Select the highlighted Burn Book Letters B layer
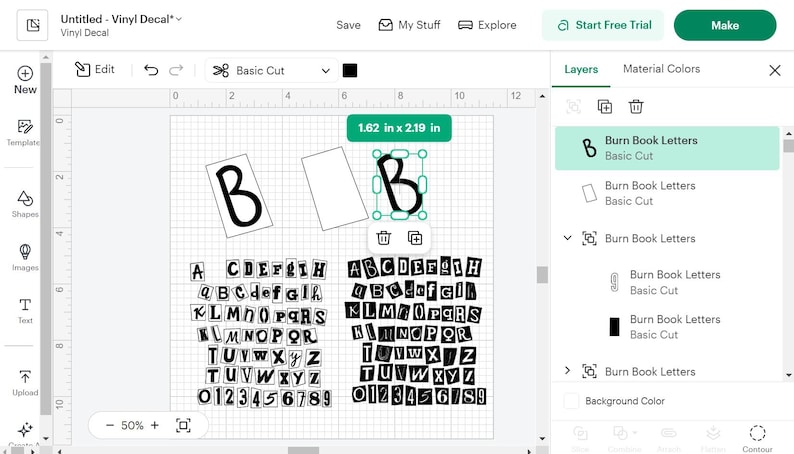The image size is (794, 454). point(667,148)
